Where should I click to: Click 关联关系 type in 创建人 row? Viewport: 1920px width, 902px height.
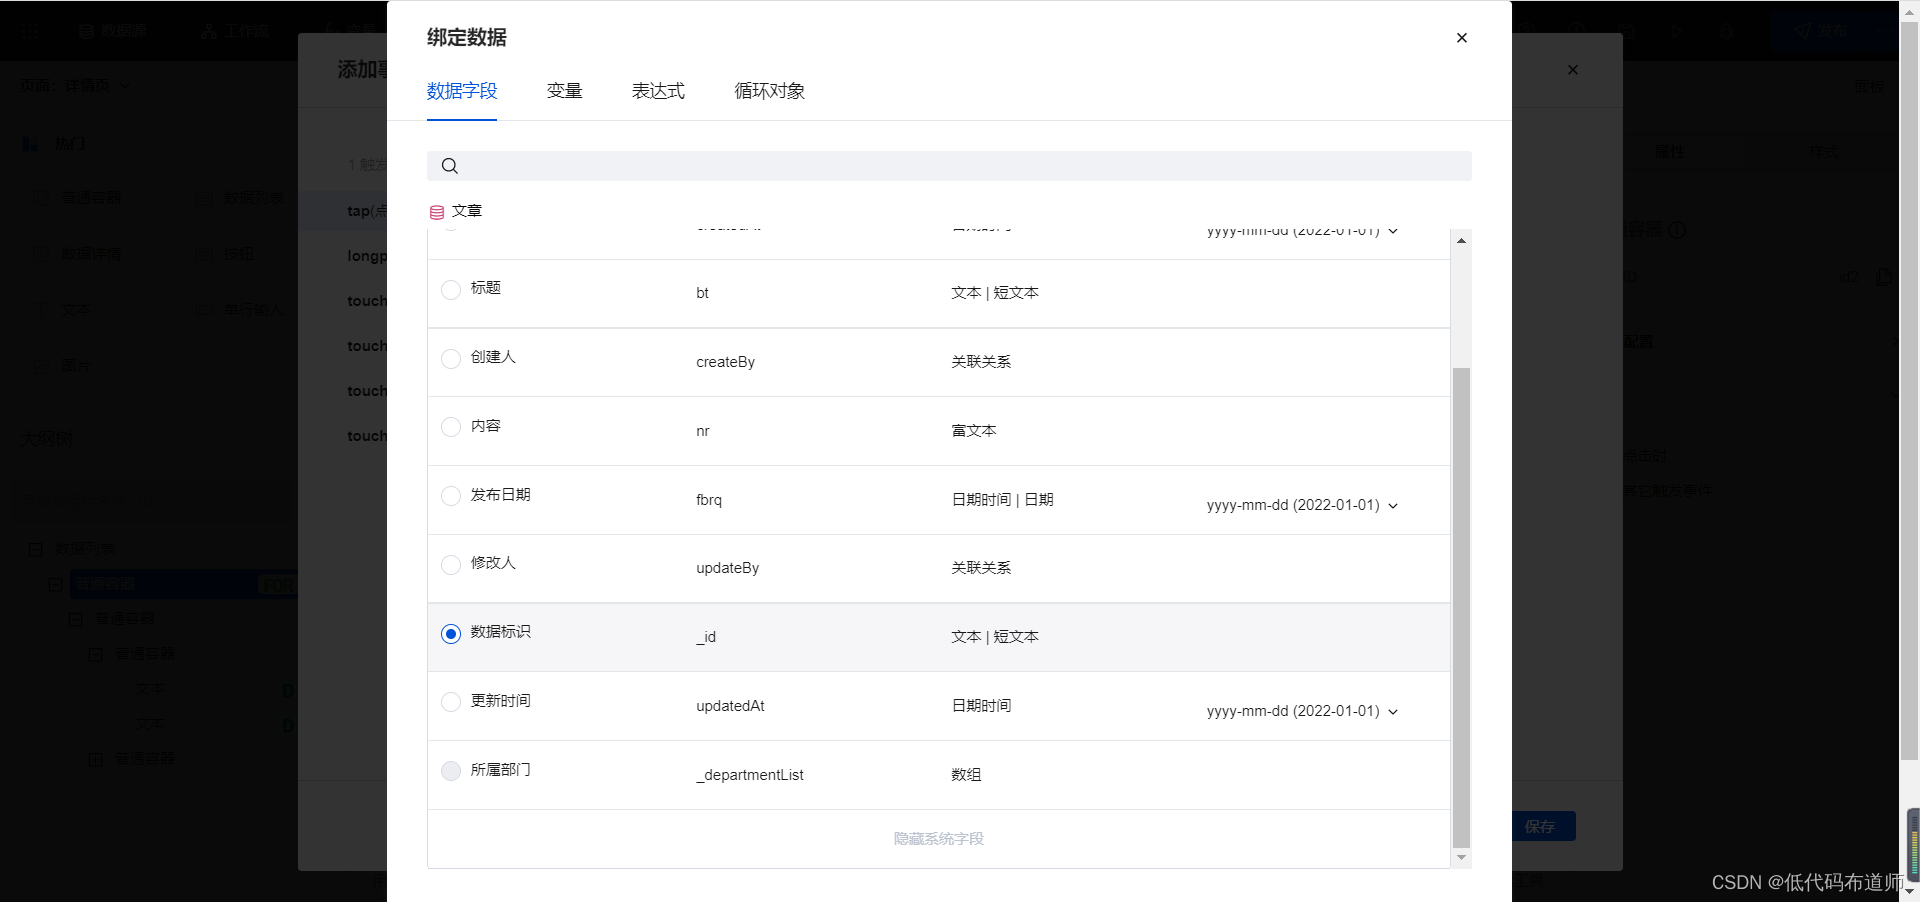981,362
